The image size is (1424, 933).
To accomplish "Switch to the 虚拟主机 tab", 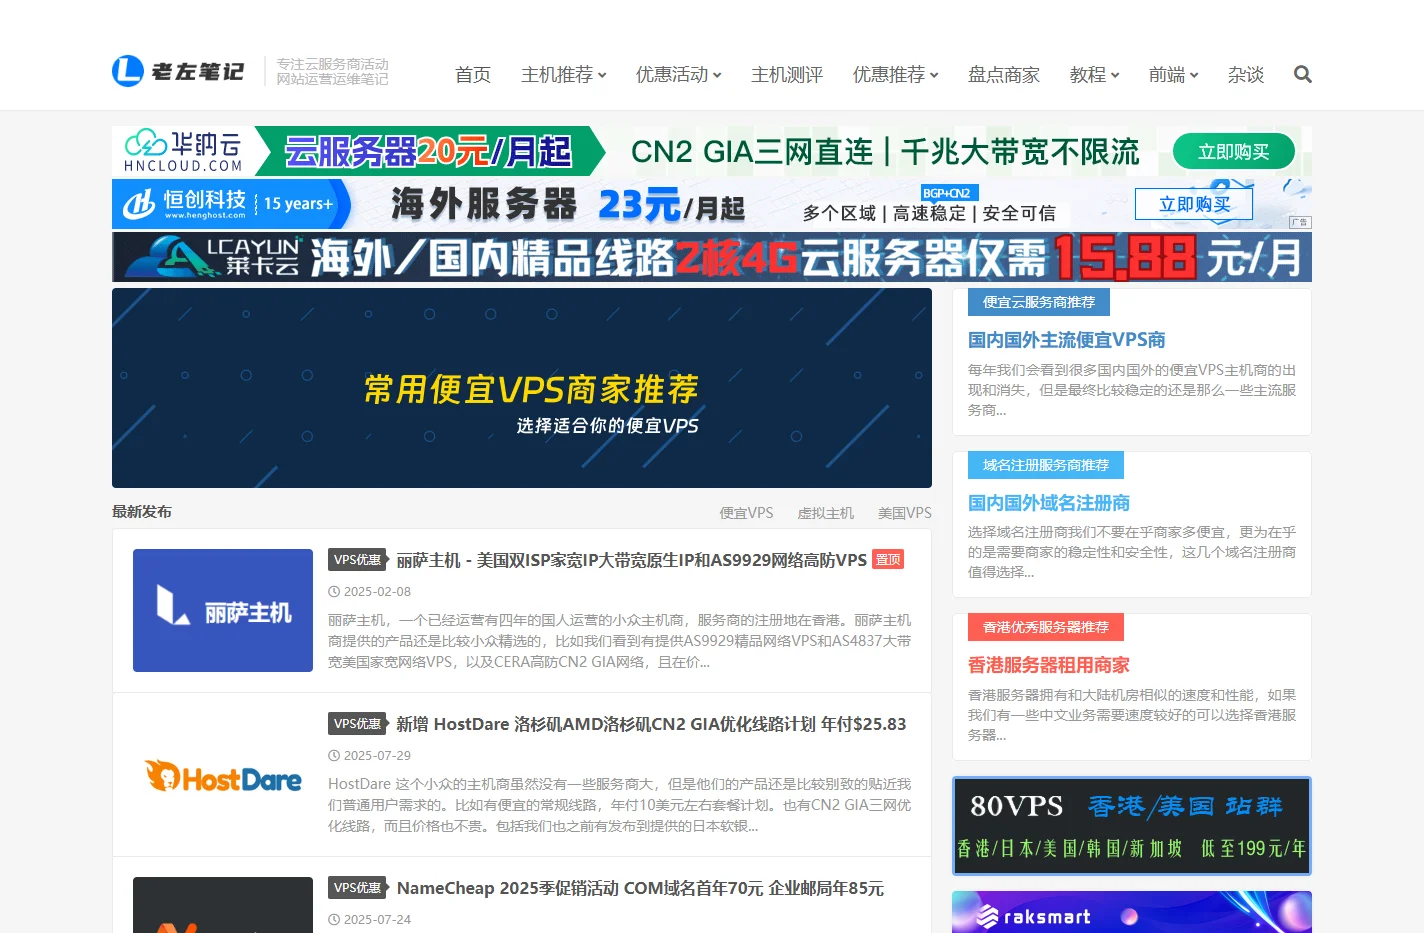I will (826, 513).
